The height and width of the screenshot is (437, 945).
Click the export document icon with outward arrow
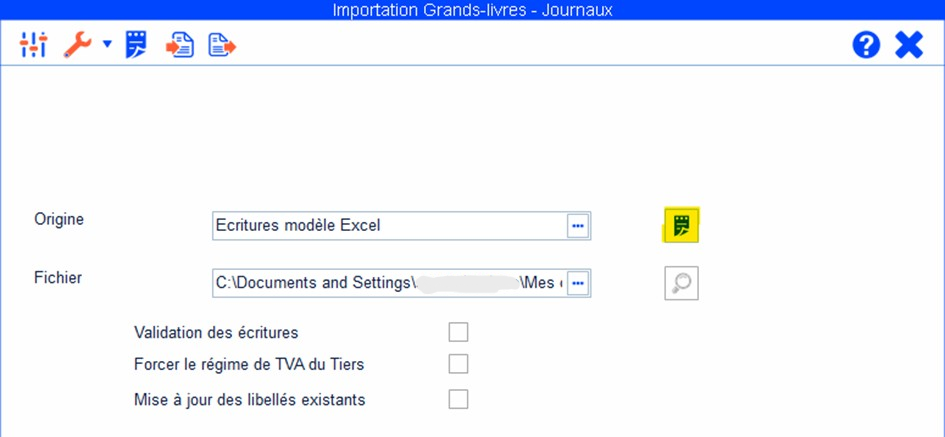[222, 45]
